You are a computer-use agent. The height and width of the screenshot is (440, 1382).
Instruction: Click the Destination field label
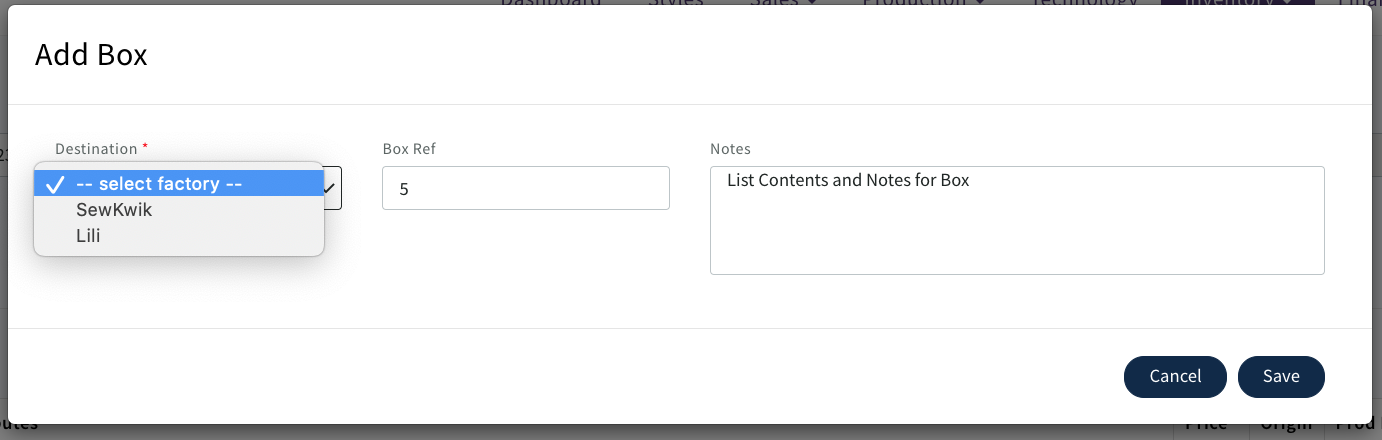[x=96, y=149]
